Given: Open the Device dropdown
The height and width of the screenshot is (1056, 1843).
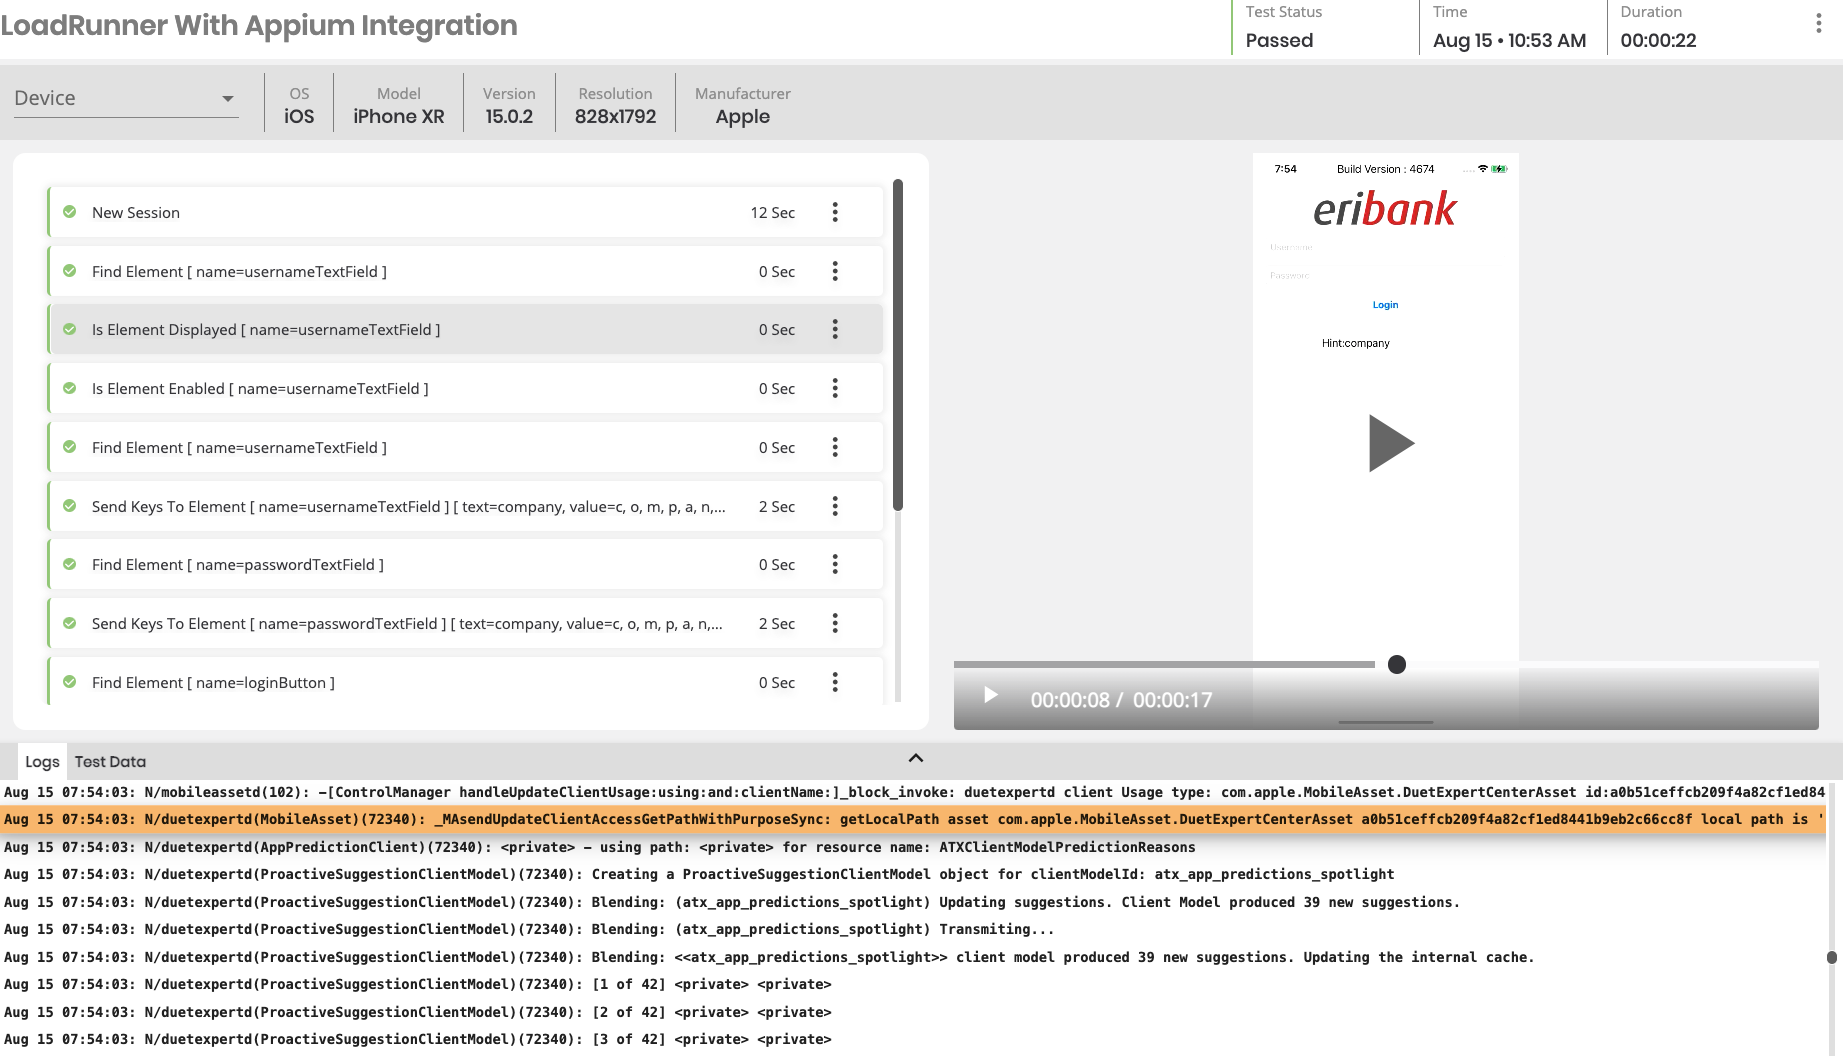Looking at the screenshot, I should (x=126, y=98).
